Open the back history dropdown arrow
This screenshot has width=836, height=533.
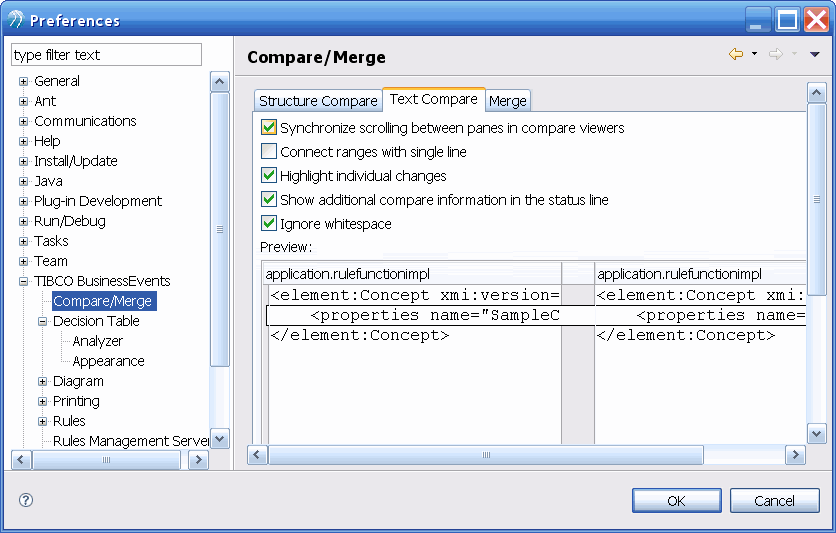(754, 55)
